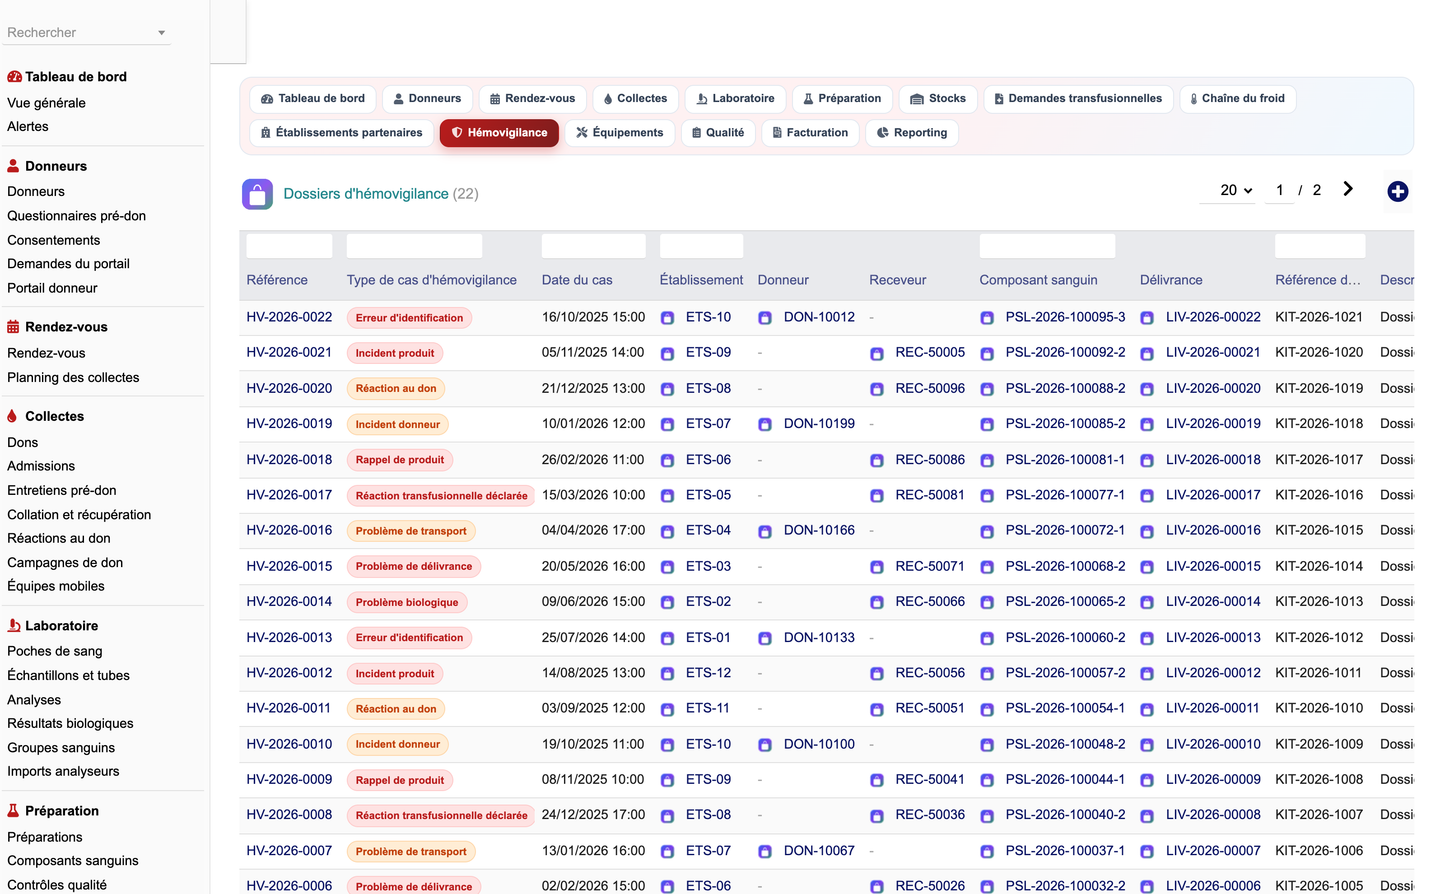Viewport: 1445px width, 894px height.
Task: Click establishment icon beside ETS-11
Action: coord(667,709)
